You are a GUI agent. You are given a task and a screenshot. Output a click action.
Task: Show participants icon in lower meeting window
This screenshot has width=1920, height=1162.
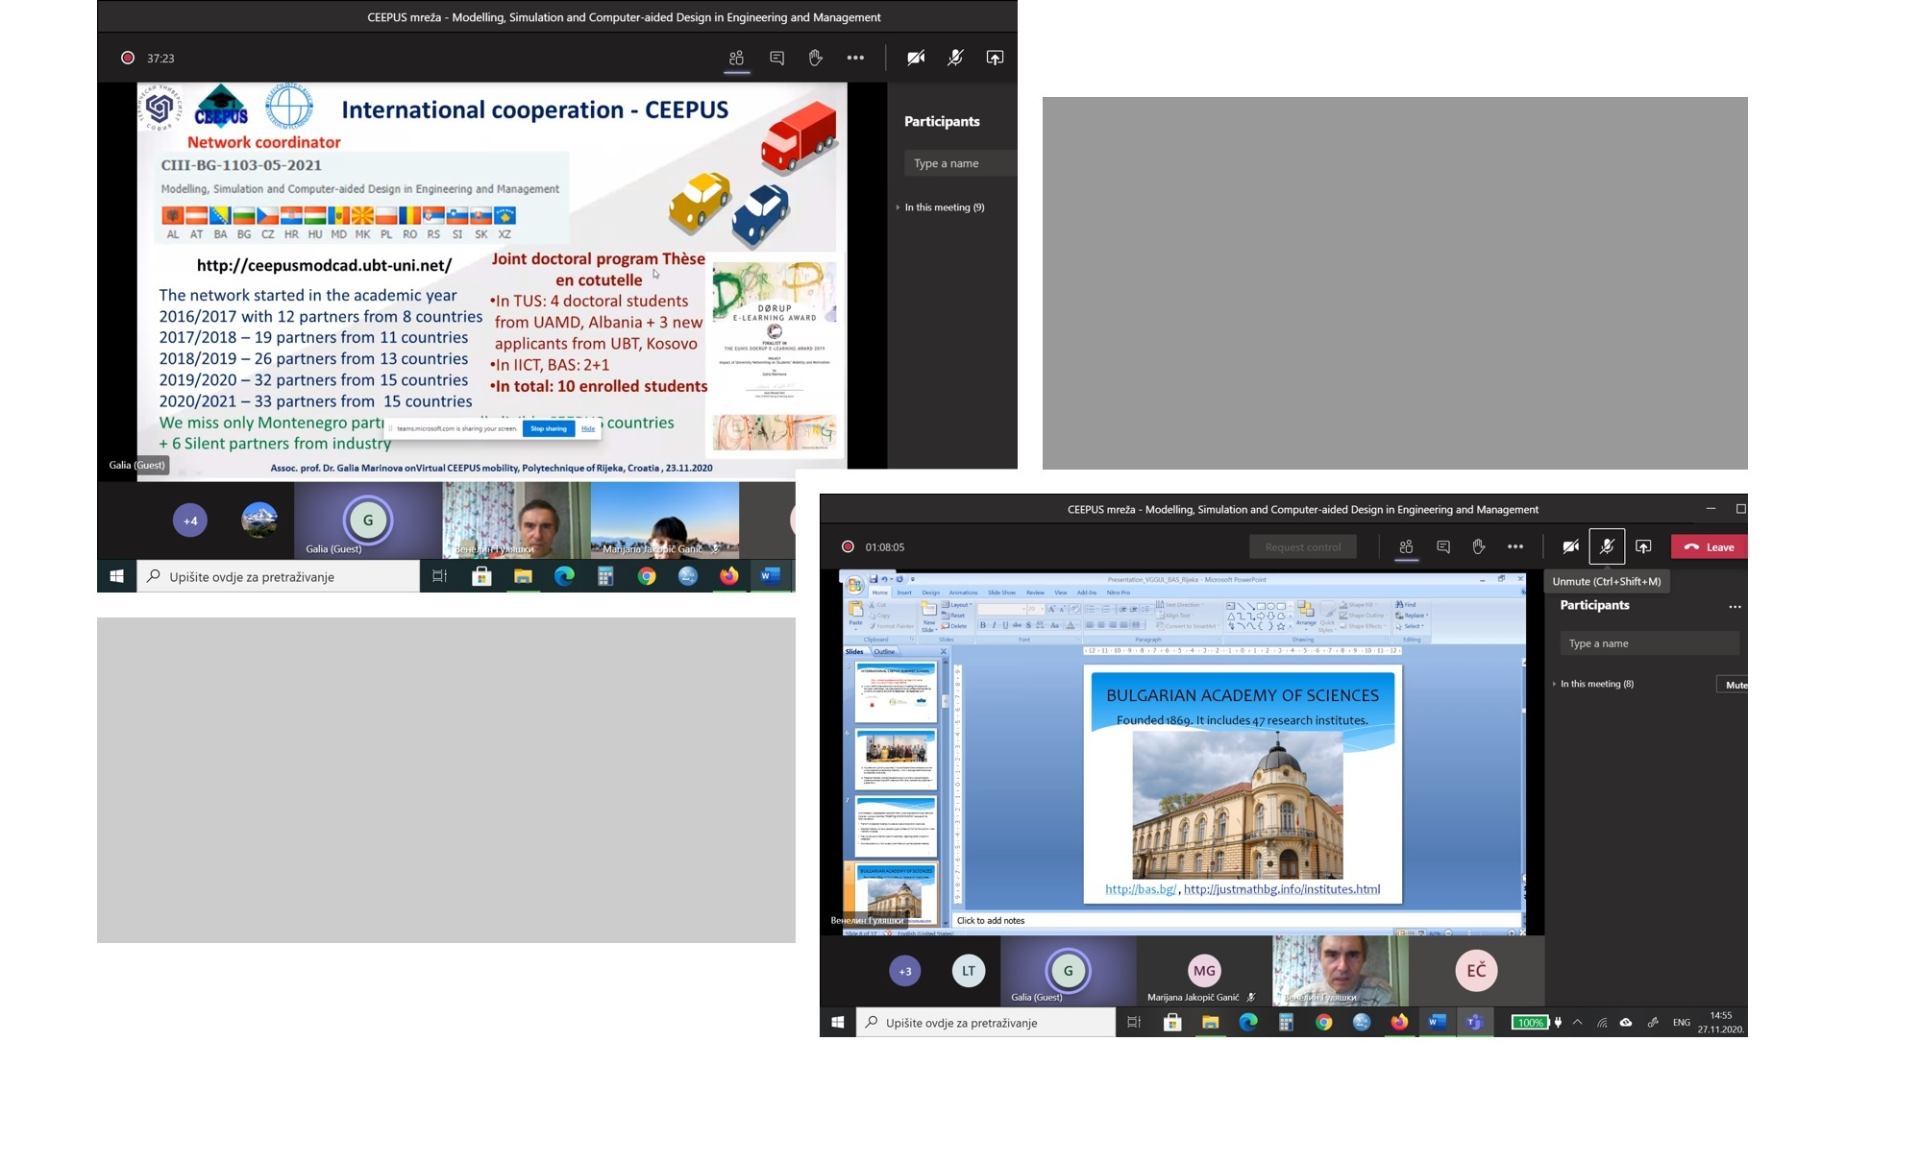pyautogui.click(x=1406, y=547)
